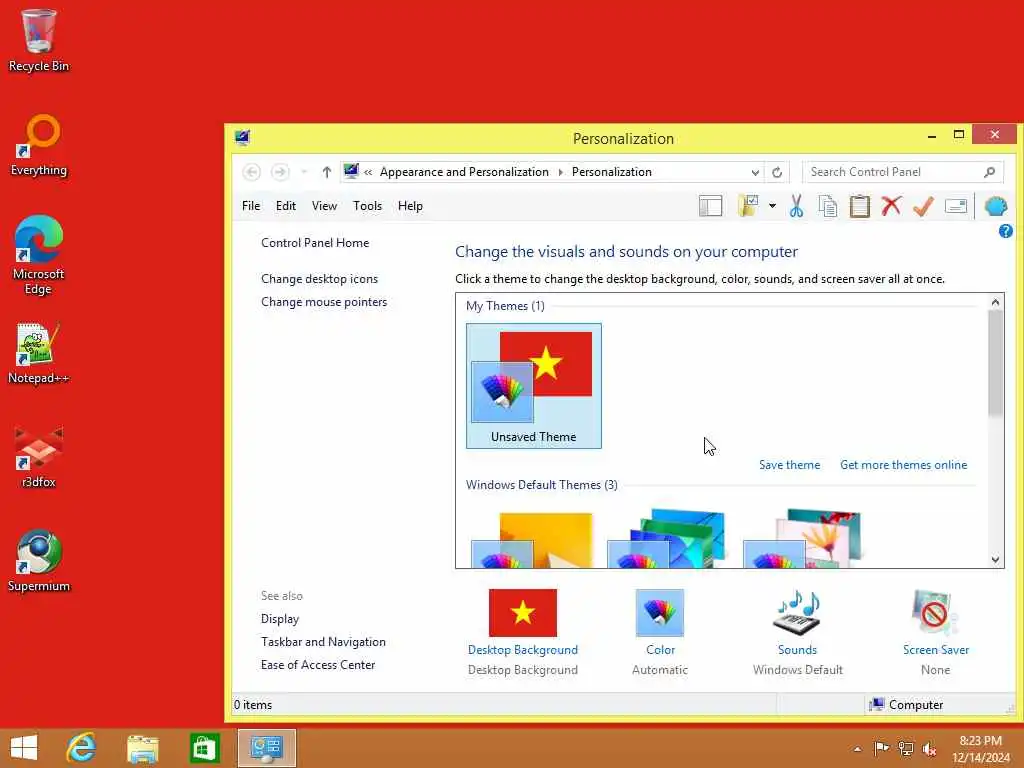The width and height of the screenshot is (1024, 768).
Task: Open Ease of Access Center link
Action: tap(318, 665)
